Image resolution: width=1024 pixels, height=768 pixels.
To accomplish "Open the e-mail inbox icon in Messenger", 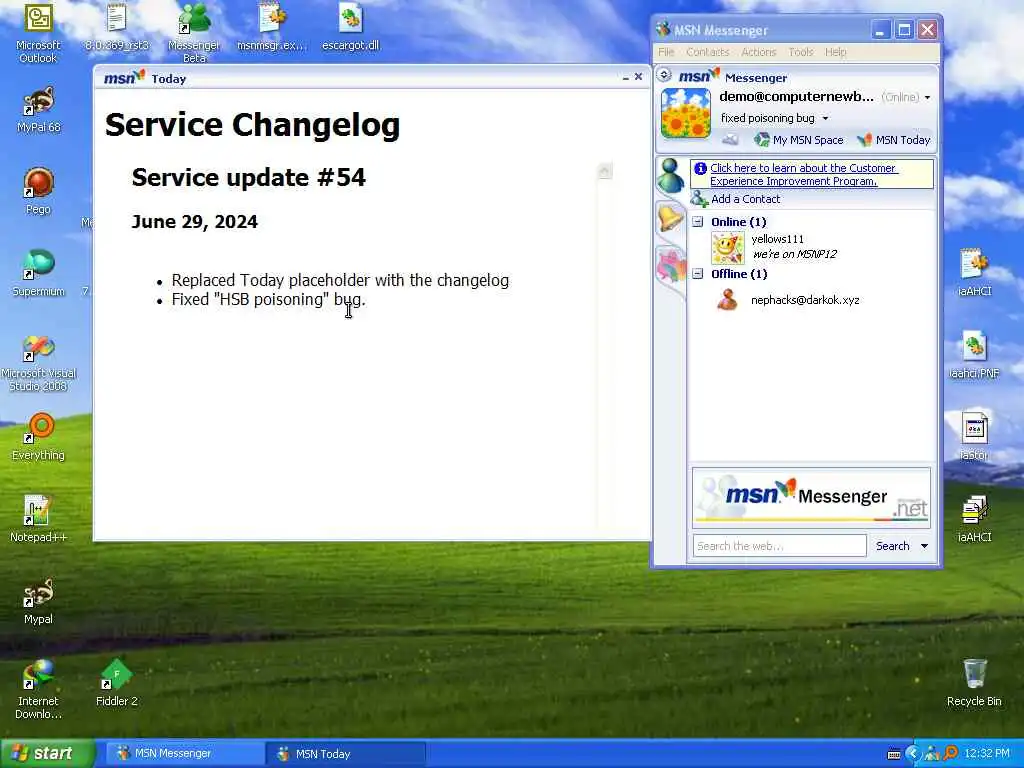I will [x=730, y=140].
